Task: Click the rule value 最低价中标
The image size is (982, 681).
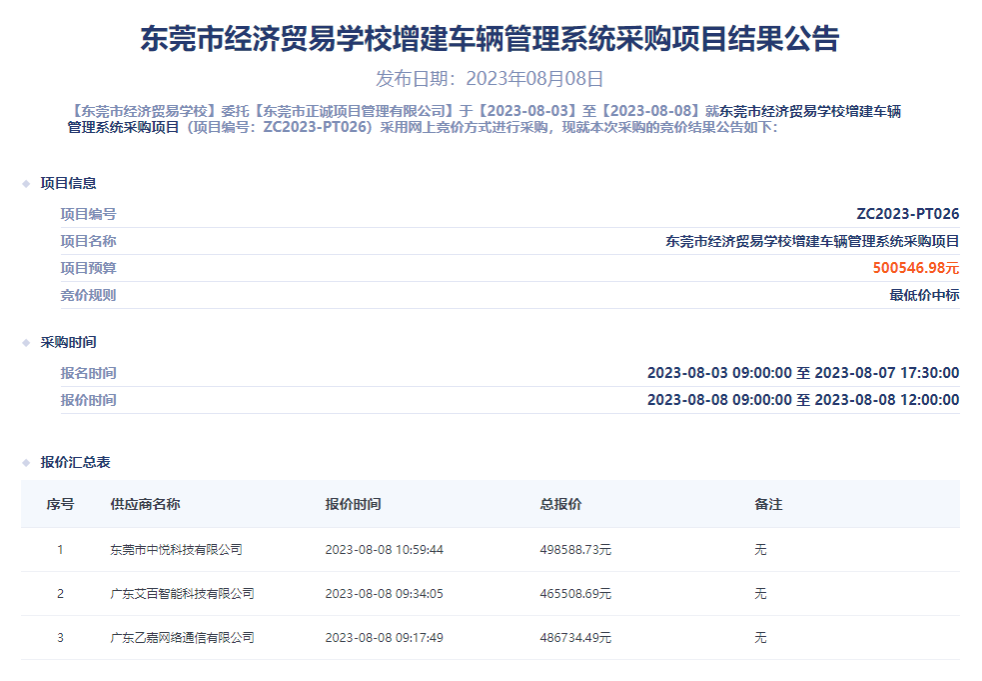Action: (924, 295)
